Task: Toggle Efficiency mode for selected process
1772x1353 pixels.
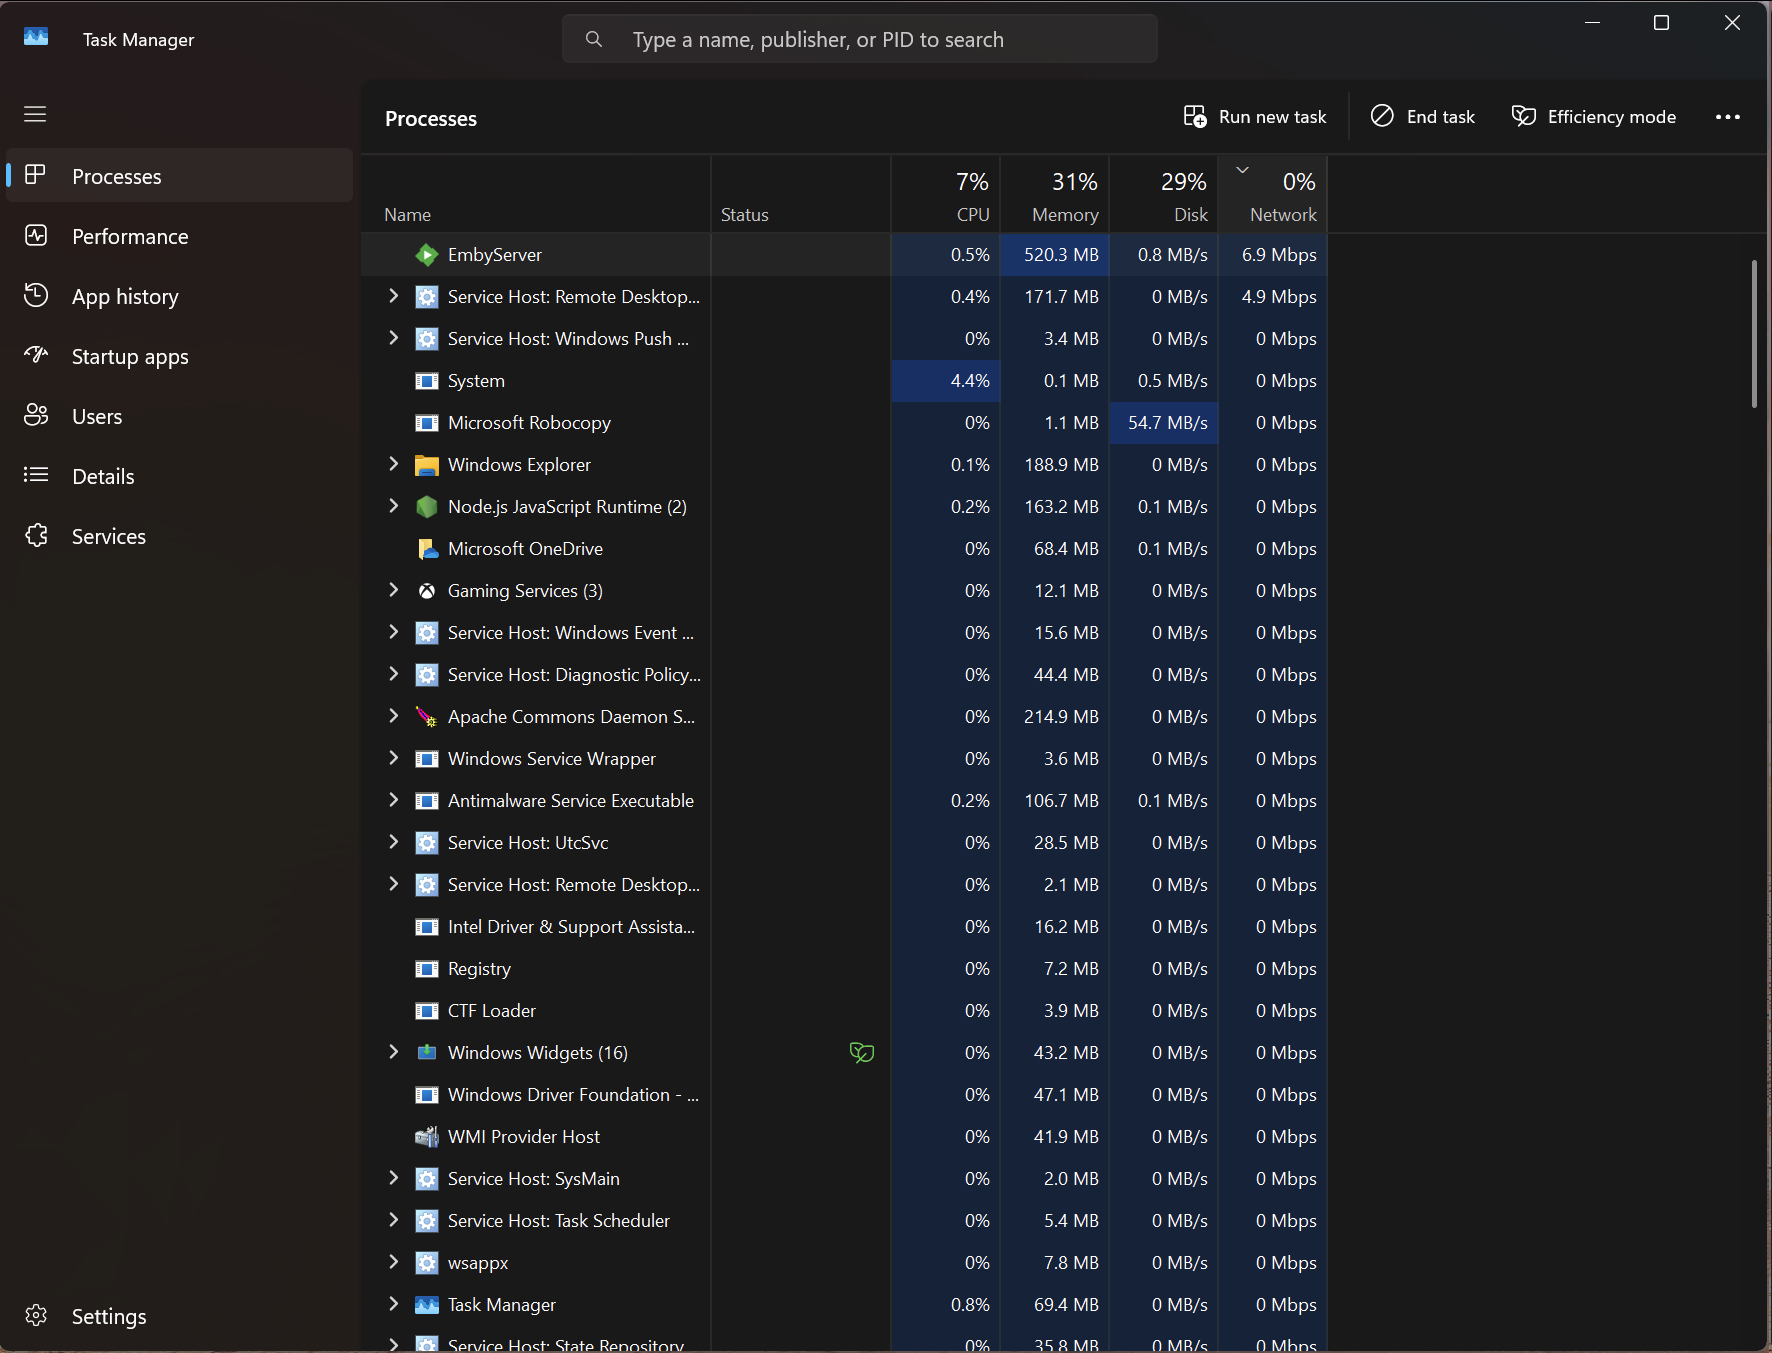Action: 1593,117
